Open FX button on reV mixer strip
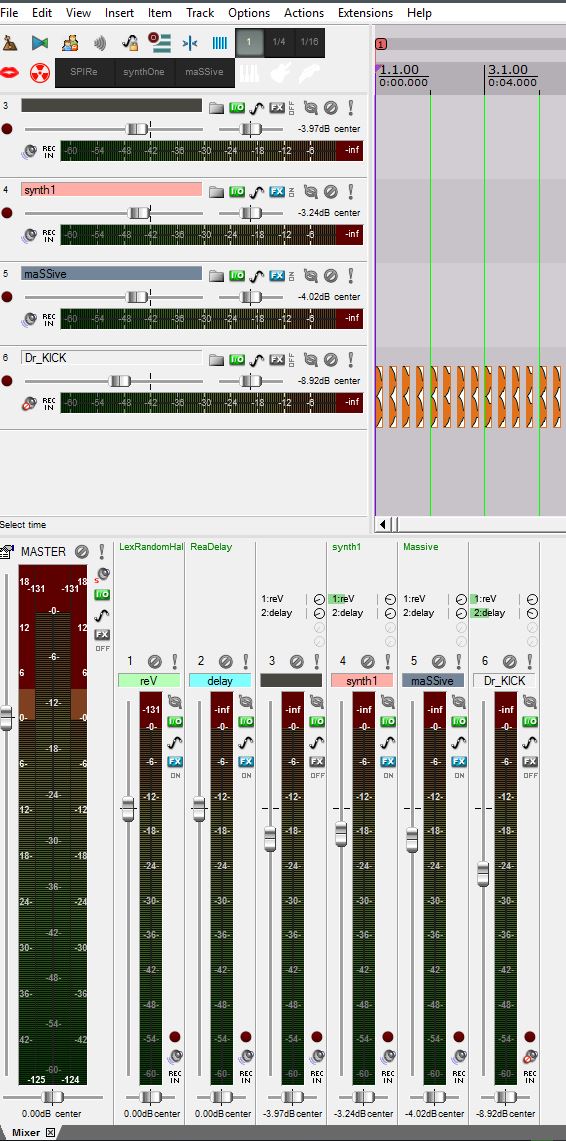The height and width of the screenshot is (1141, 566). tap(175, 761)
